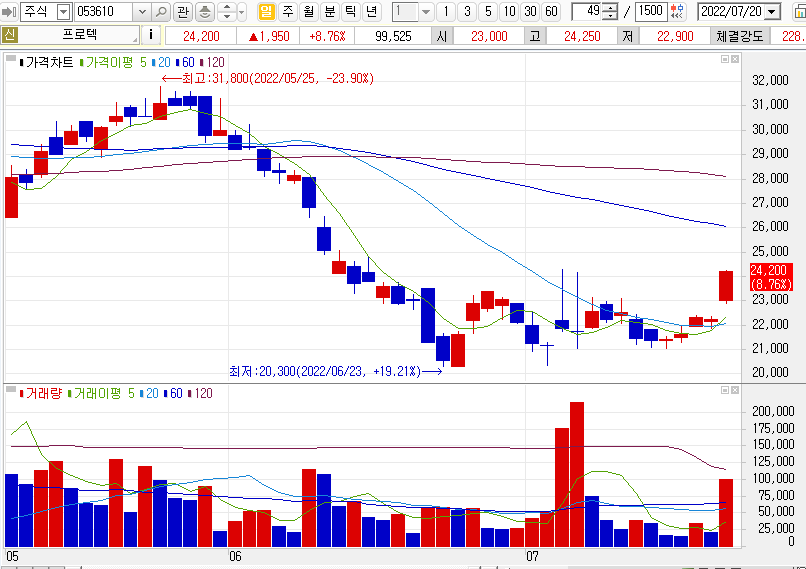806x569 pixels.
Task: Click the chart settings icon at far top right
Action: tap(800, 12)
